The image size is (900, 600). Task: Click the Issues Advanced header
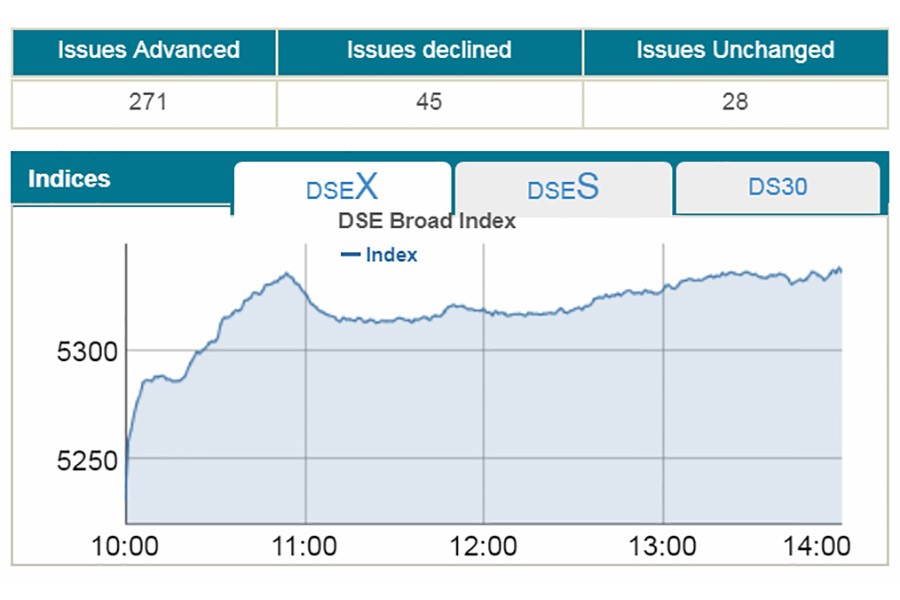[148, 51]
